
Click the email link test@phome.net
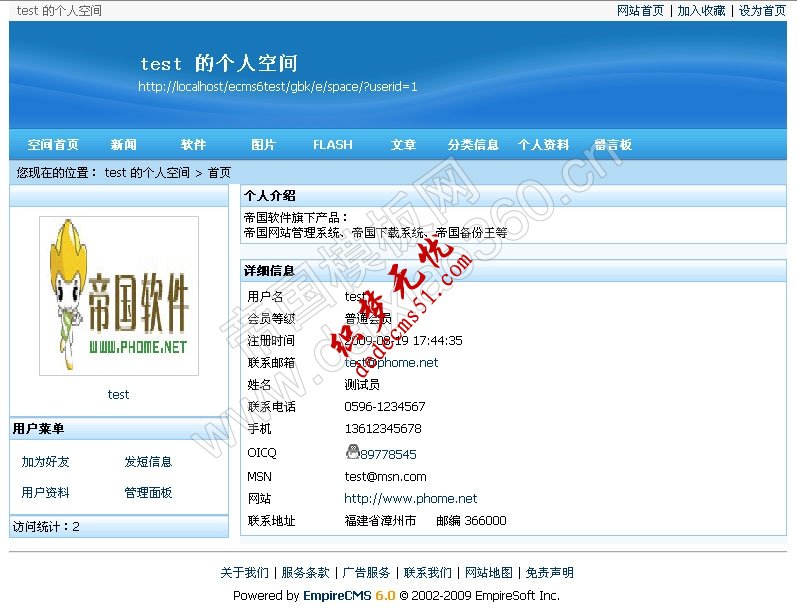[391, 362]
